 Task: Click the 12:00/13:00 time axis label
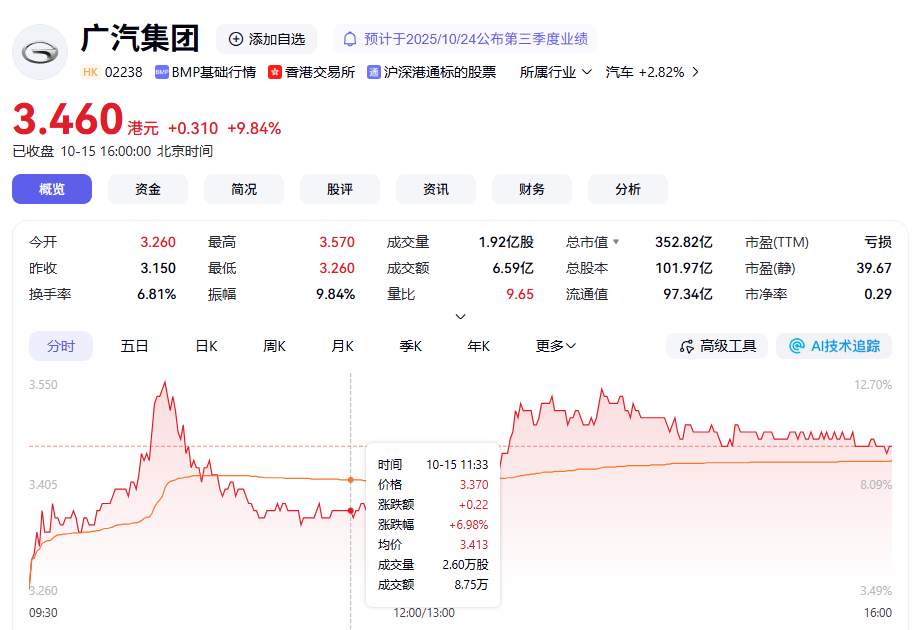[x=424, y=612]
